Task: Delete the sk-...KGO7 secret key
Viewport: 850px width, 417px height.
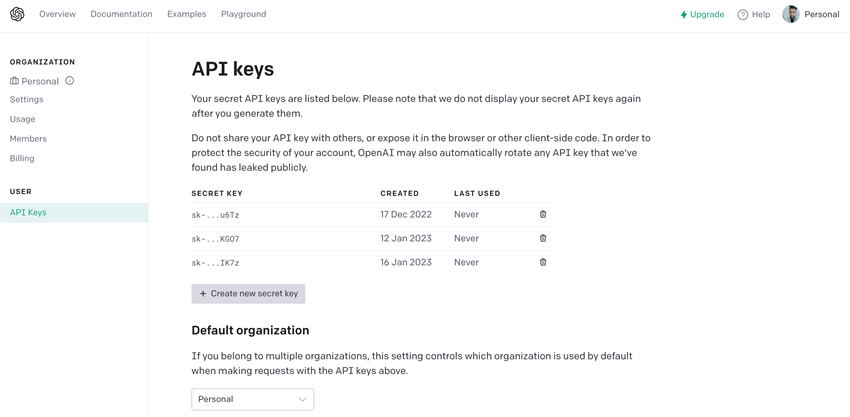Action: click(x=543, y=238)
